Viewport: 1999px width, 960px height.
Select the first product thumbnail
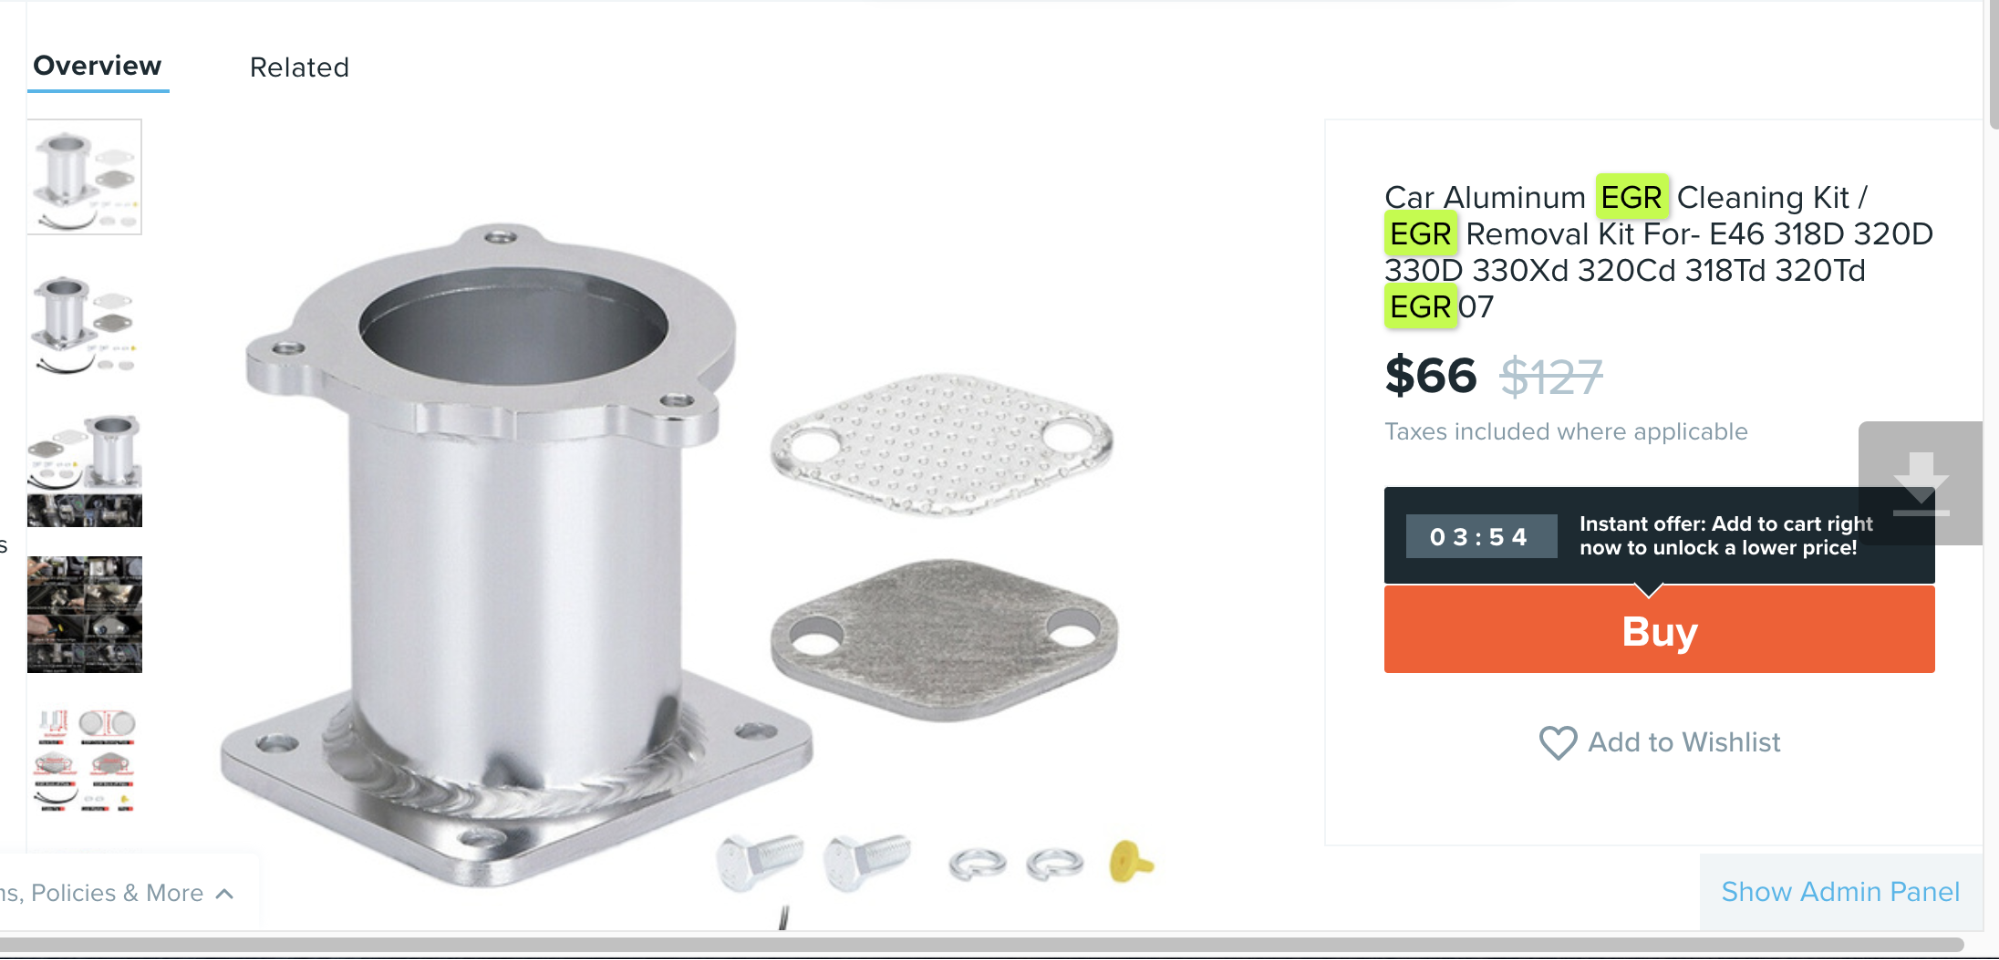pos(85,177)
